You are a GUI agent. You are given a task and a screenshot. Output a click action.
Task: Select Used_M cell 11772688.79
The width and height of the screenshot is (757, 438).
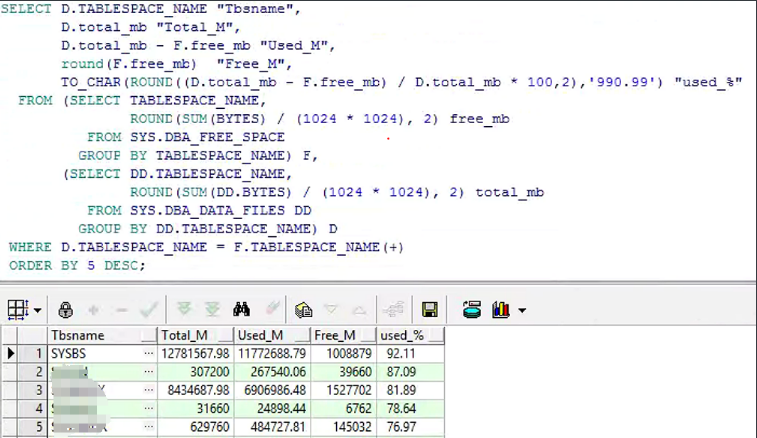click(x=272, y=353)
